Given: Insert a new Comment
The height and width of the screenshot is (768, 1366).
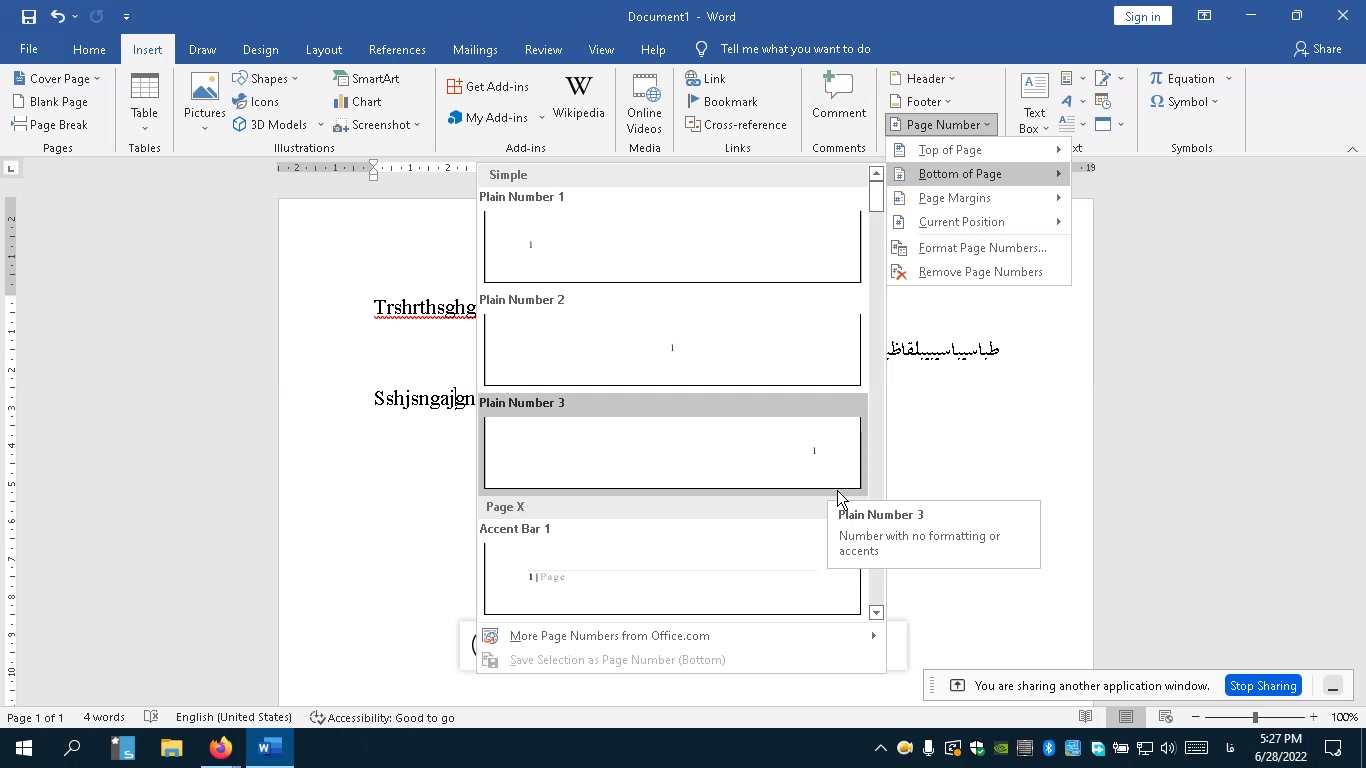Looking at the screenshot, I should point(838,98).
